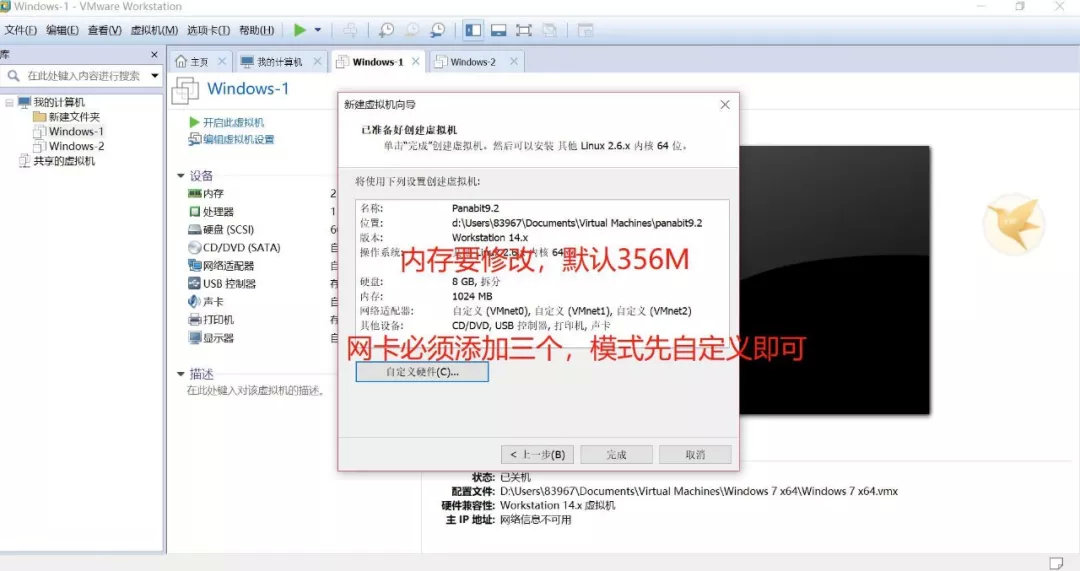Toggle the library sidebar view icon
The image size is (1080, 571).
473,30
